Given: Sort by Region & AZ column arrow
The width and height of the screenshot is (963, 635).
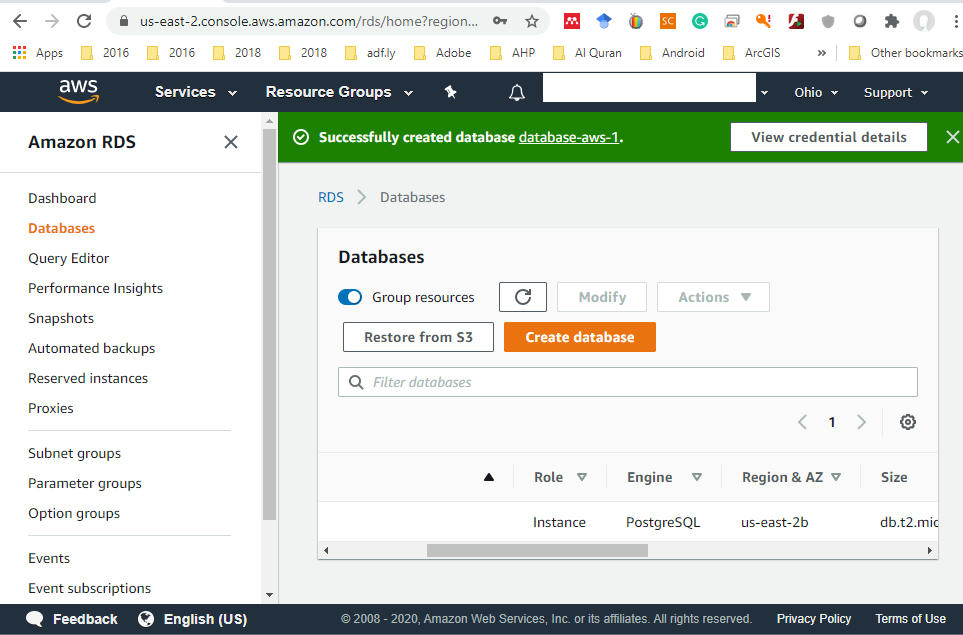Looking at the screenshot, I should tap(836, 477).
